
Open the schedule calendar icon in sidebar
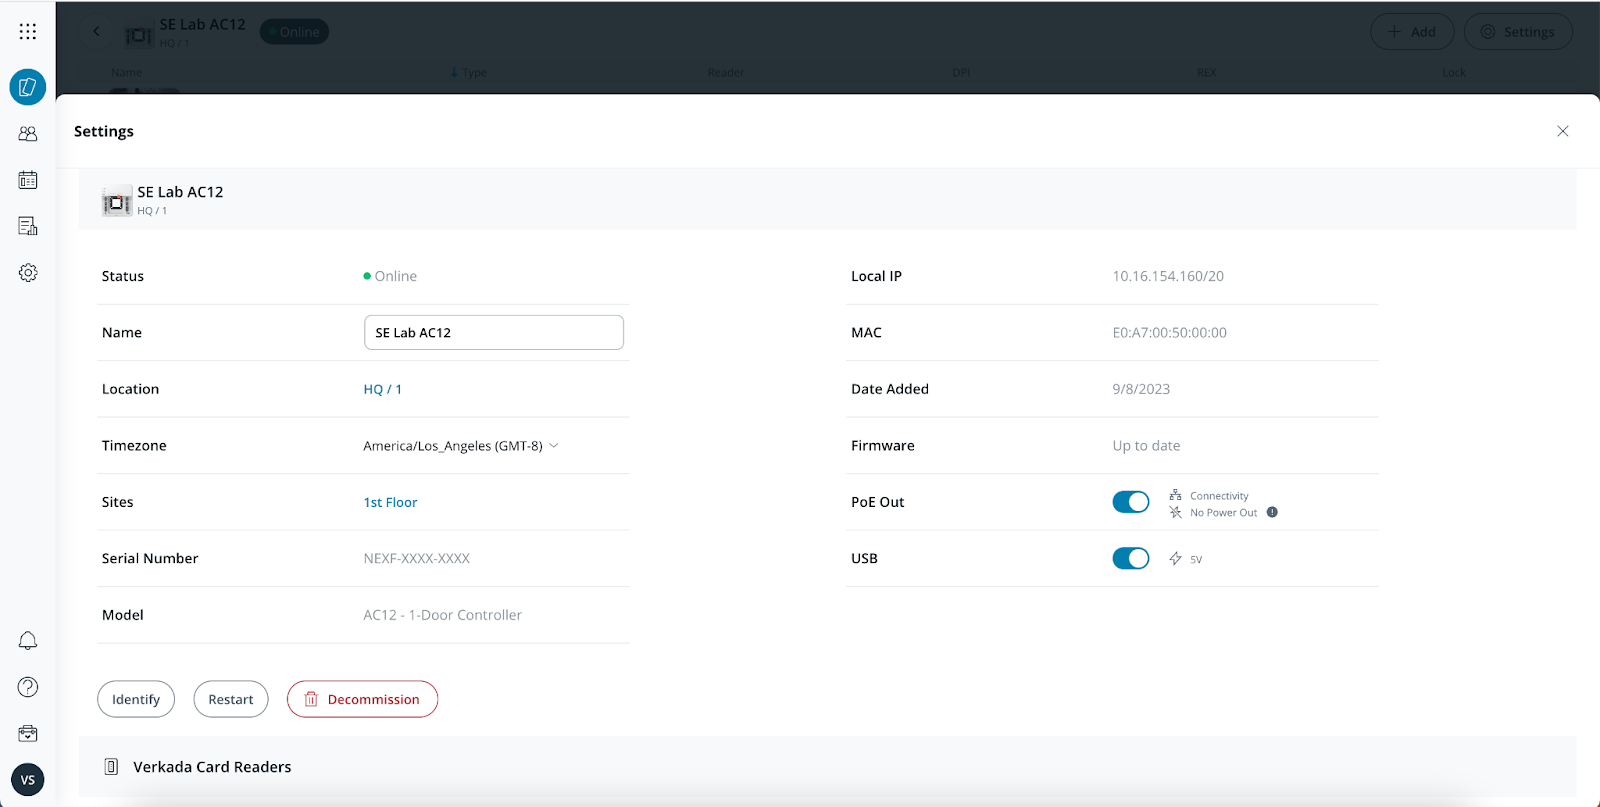(28, 180)
